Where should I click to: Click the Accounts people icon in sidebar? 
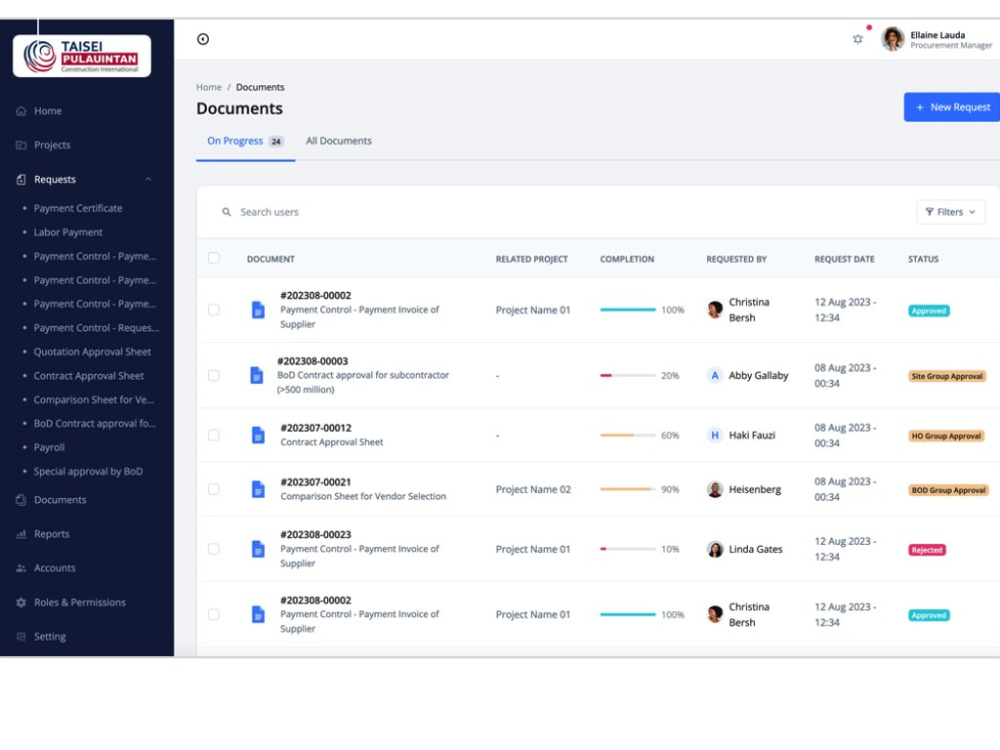(x=21, y=568)
